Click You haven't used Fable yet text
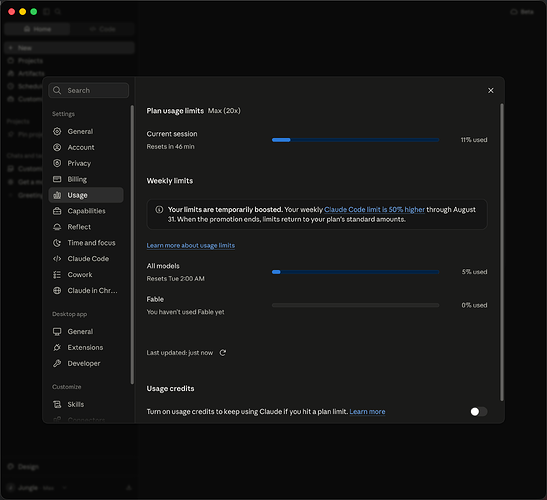The height and width of the screenshot is (500, 547). tap(185, 312)
